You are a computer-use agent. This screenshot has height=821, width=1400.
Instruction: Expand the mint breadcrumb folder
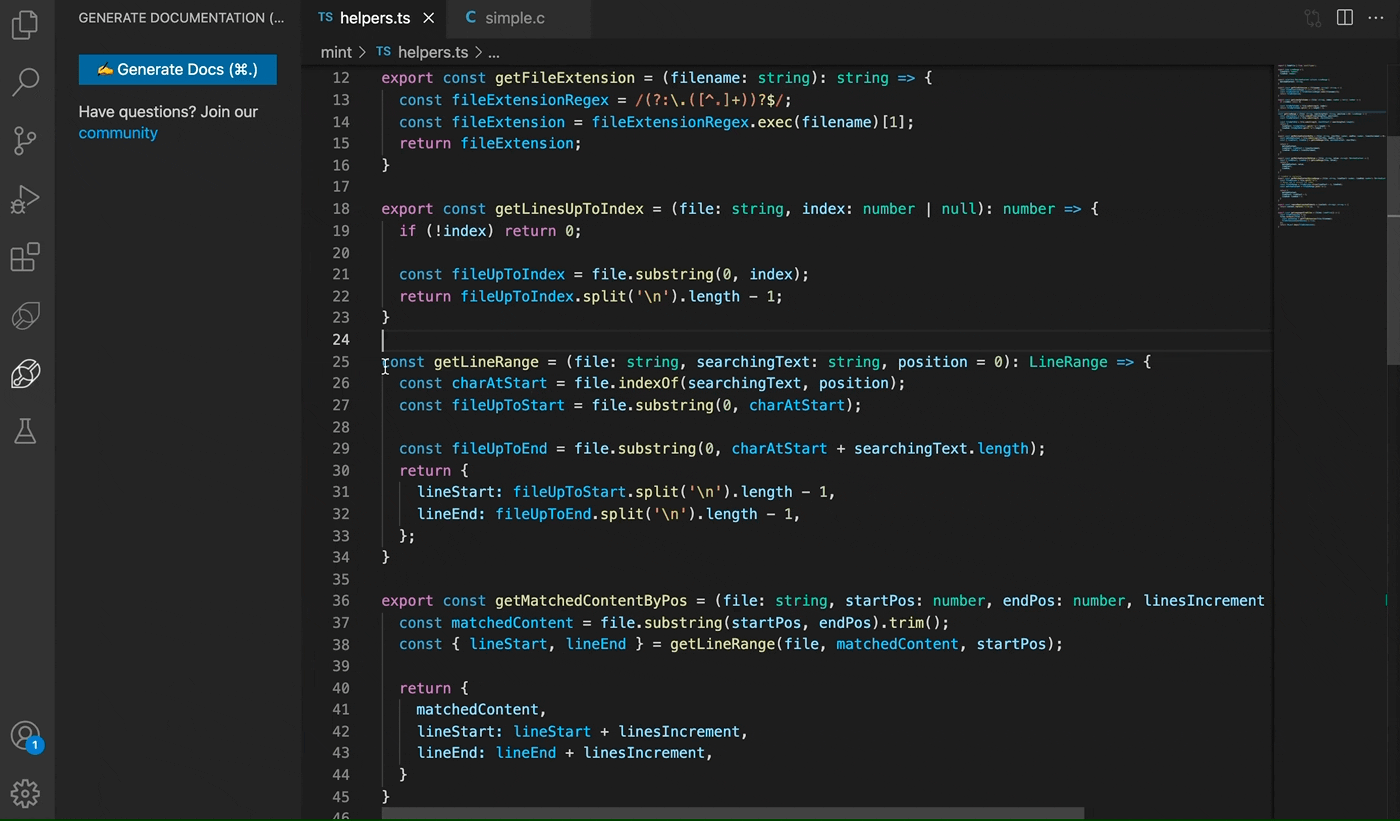click(x=336, y=52)
